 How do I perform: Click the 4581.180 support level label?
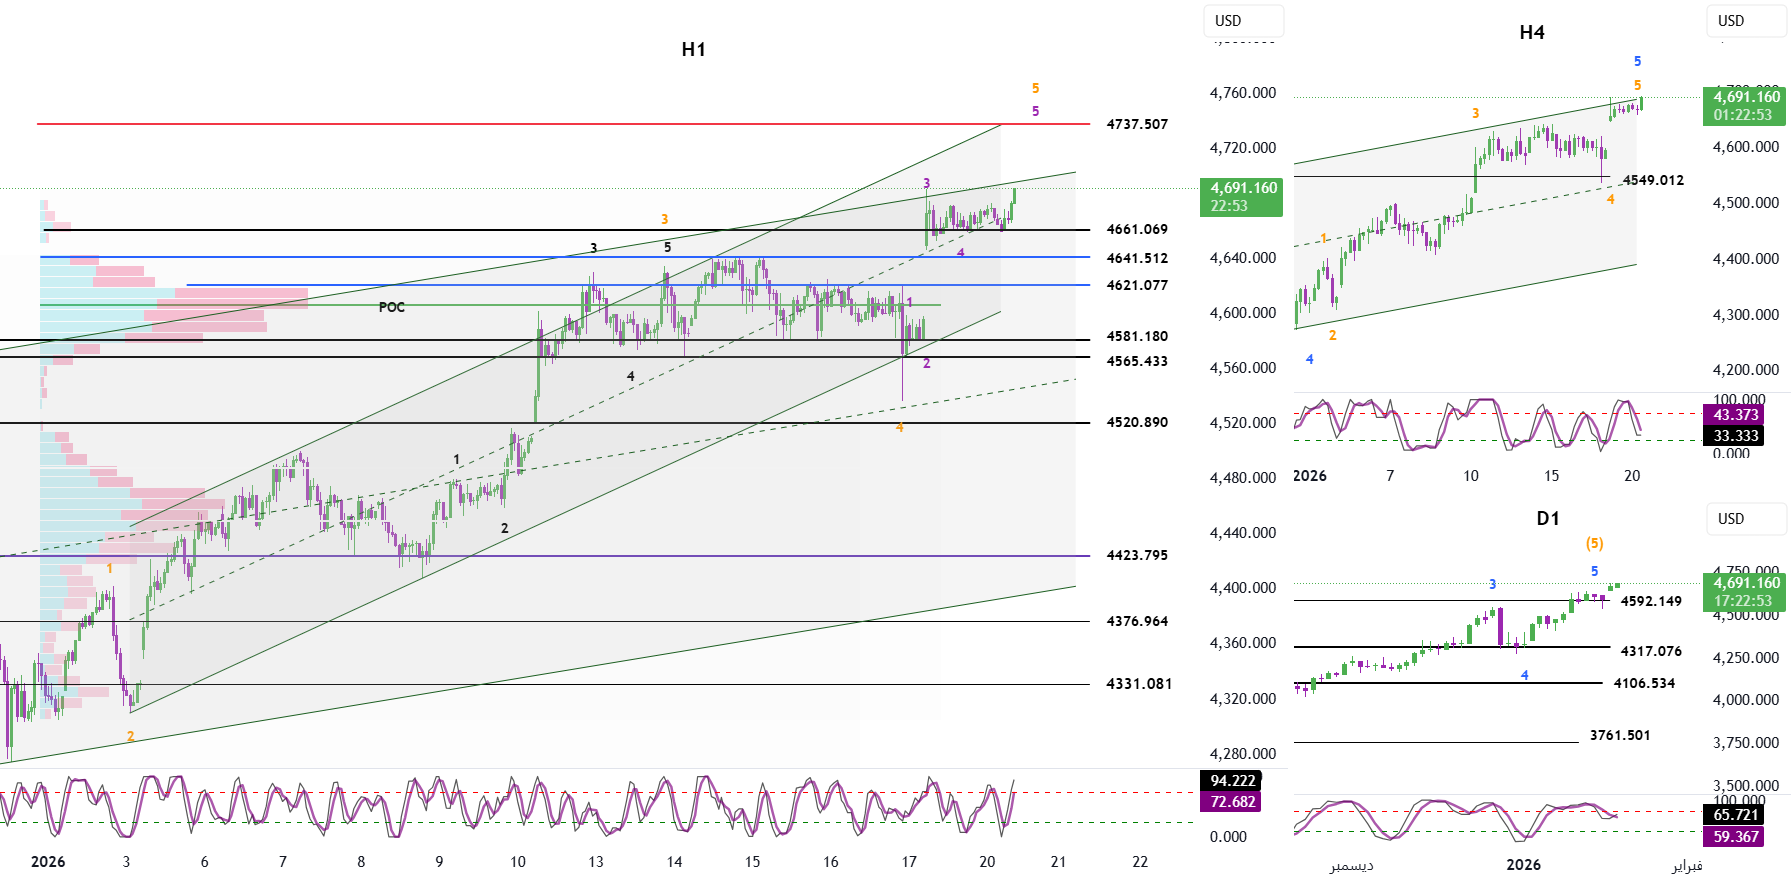(x=1137, y=337)
